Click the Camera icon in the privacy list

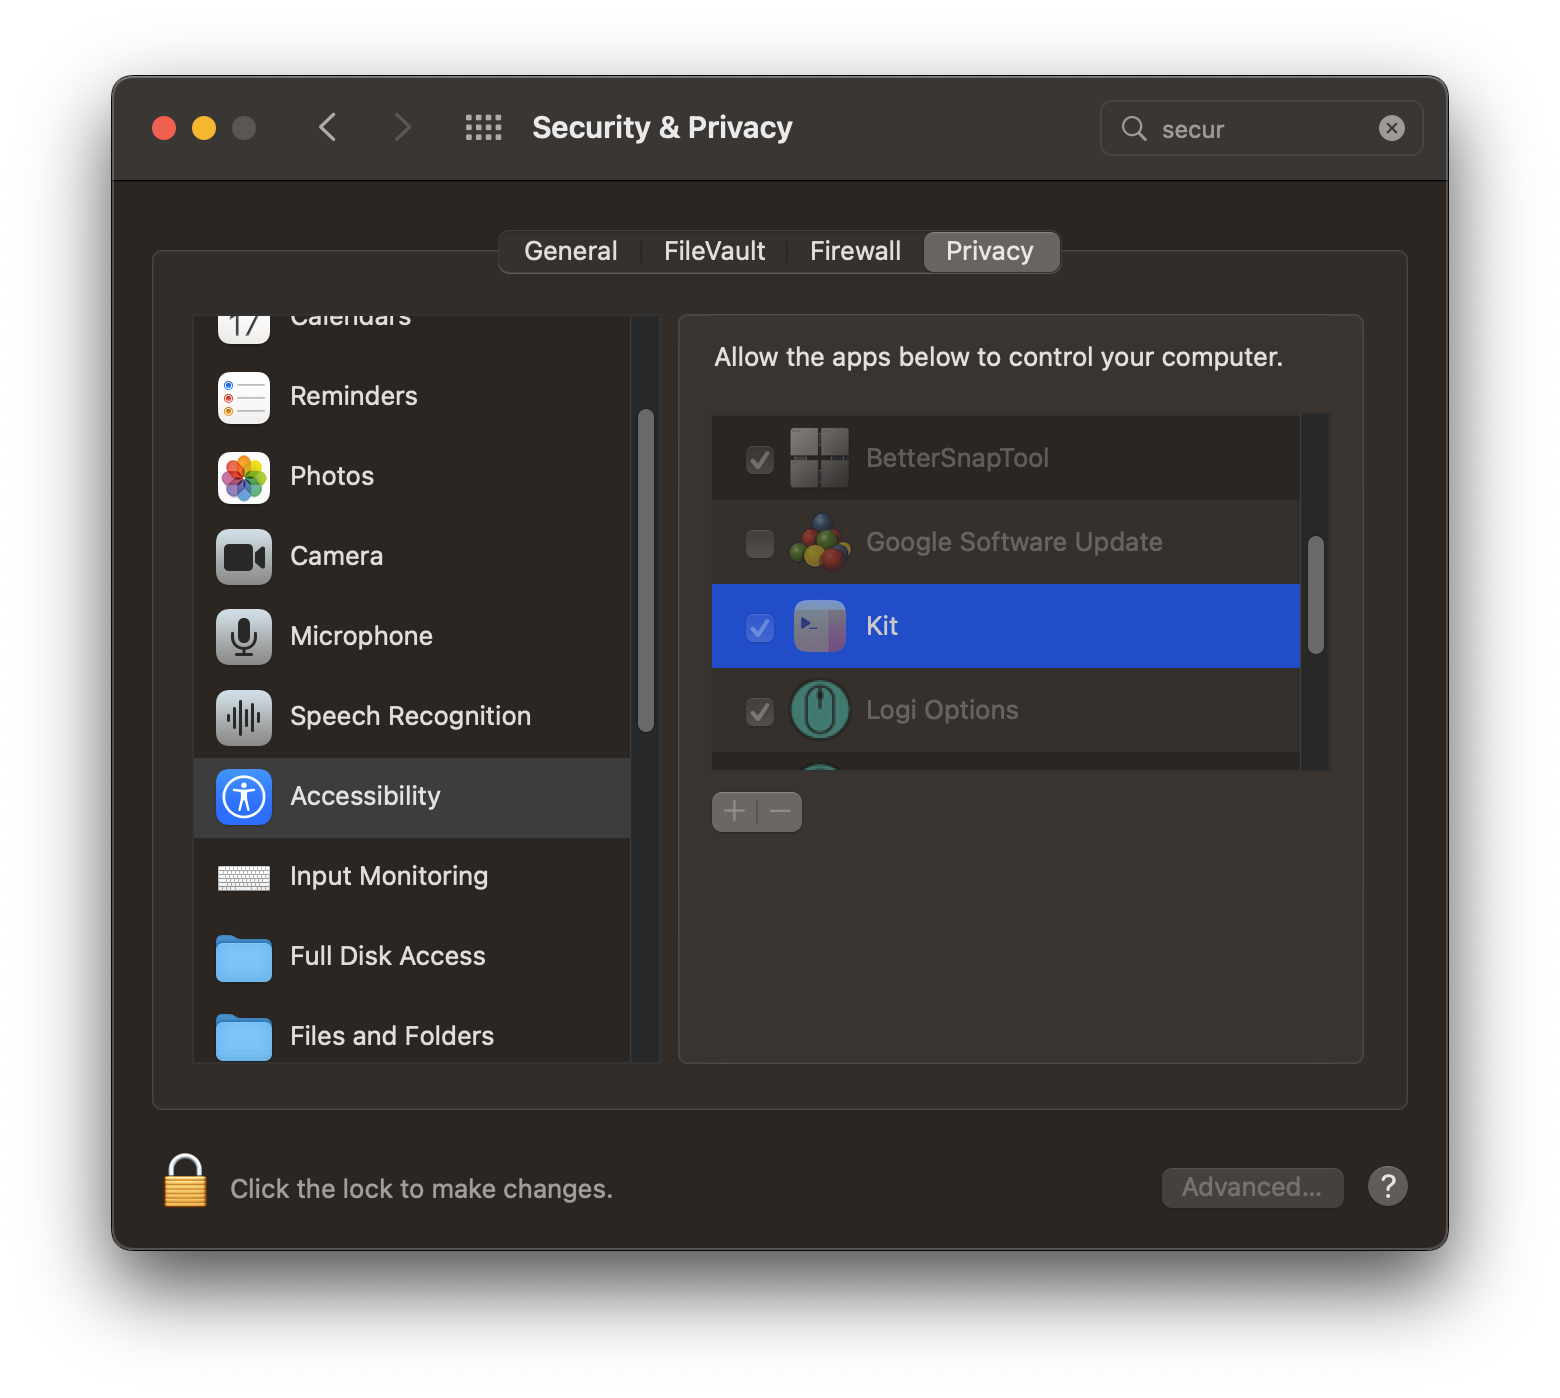244,557
